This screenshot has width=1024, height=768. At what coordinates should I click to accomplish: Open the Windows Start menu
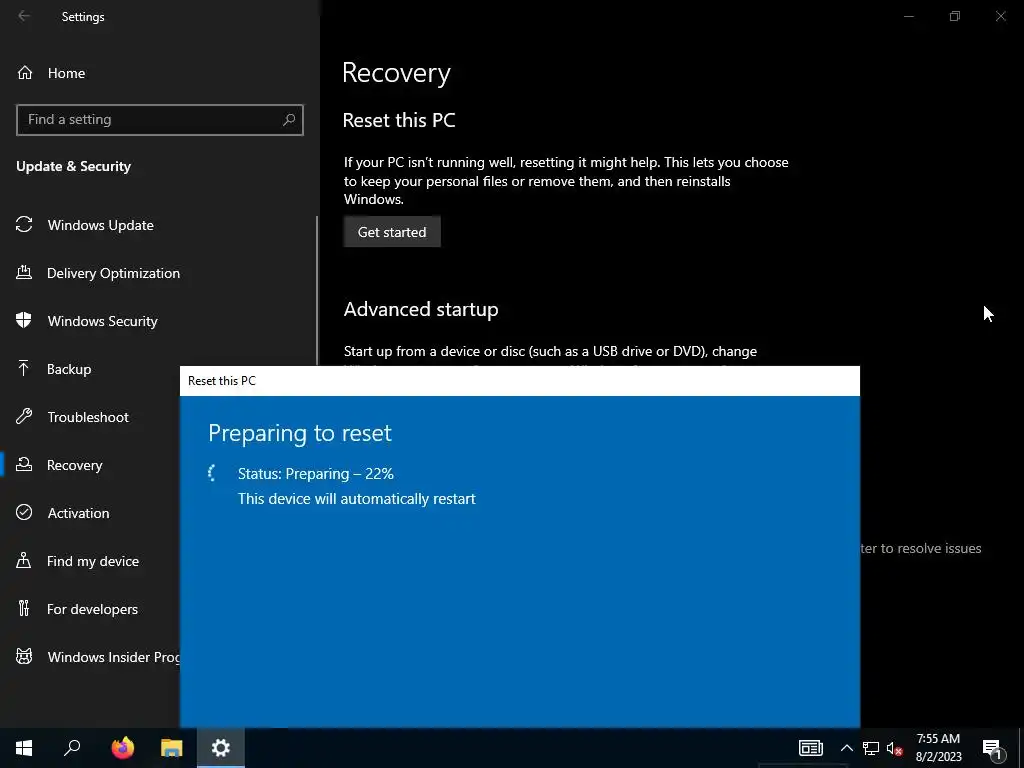(x=24, y=748)
